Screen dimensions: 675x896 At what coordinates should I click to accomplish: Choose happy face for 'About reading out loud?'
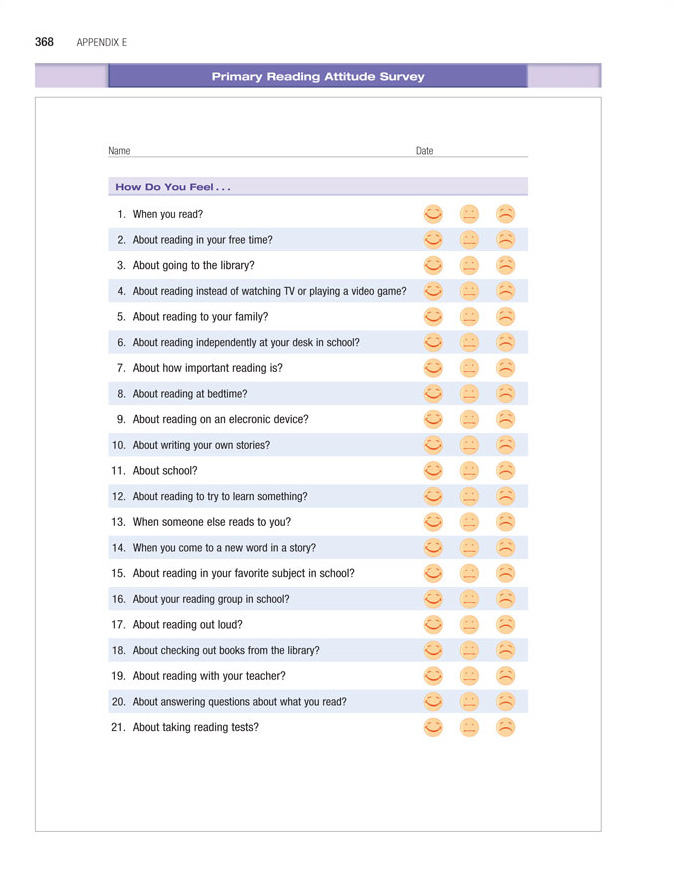pyautogui.click(x=432, y=624)
